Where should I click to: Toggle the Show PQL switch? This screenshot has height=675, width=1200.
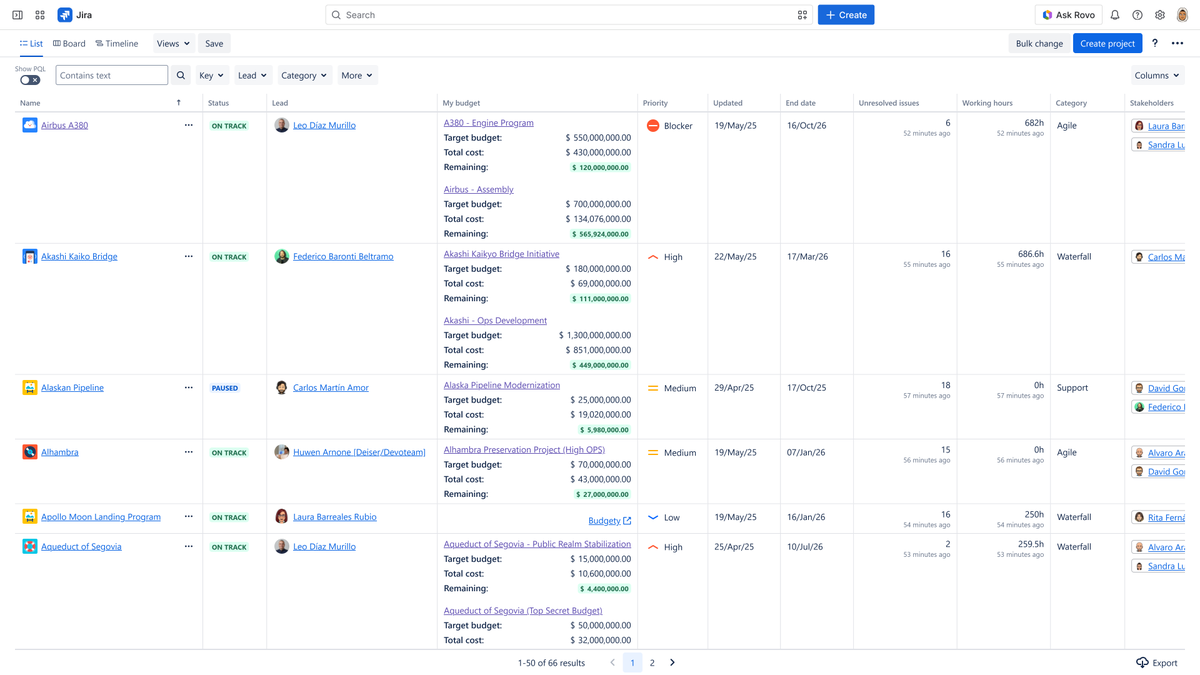[x=30, y=80]
